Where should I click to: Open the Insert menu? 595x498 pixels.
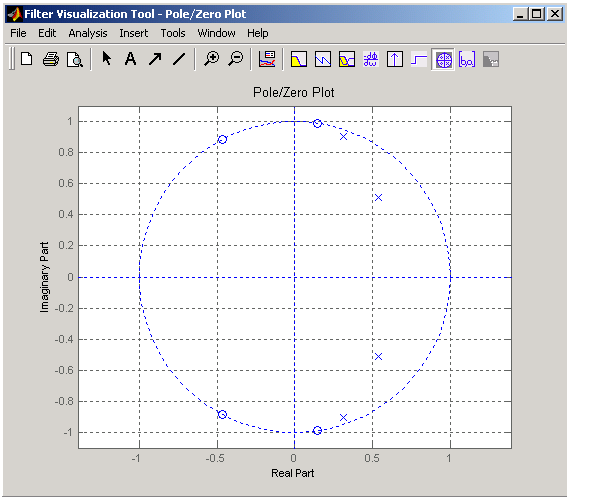click(134, 33)
